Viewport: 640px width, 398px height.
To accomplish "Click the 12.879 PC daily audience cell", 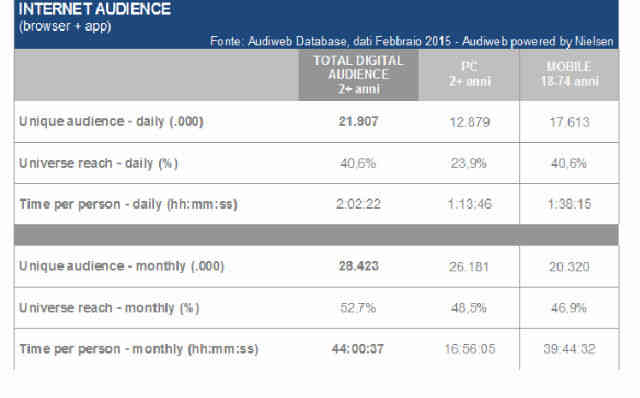I will 469,122.
